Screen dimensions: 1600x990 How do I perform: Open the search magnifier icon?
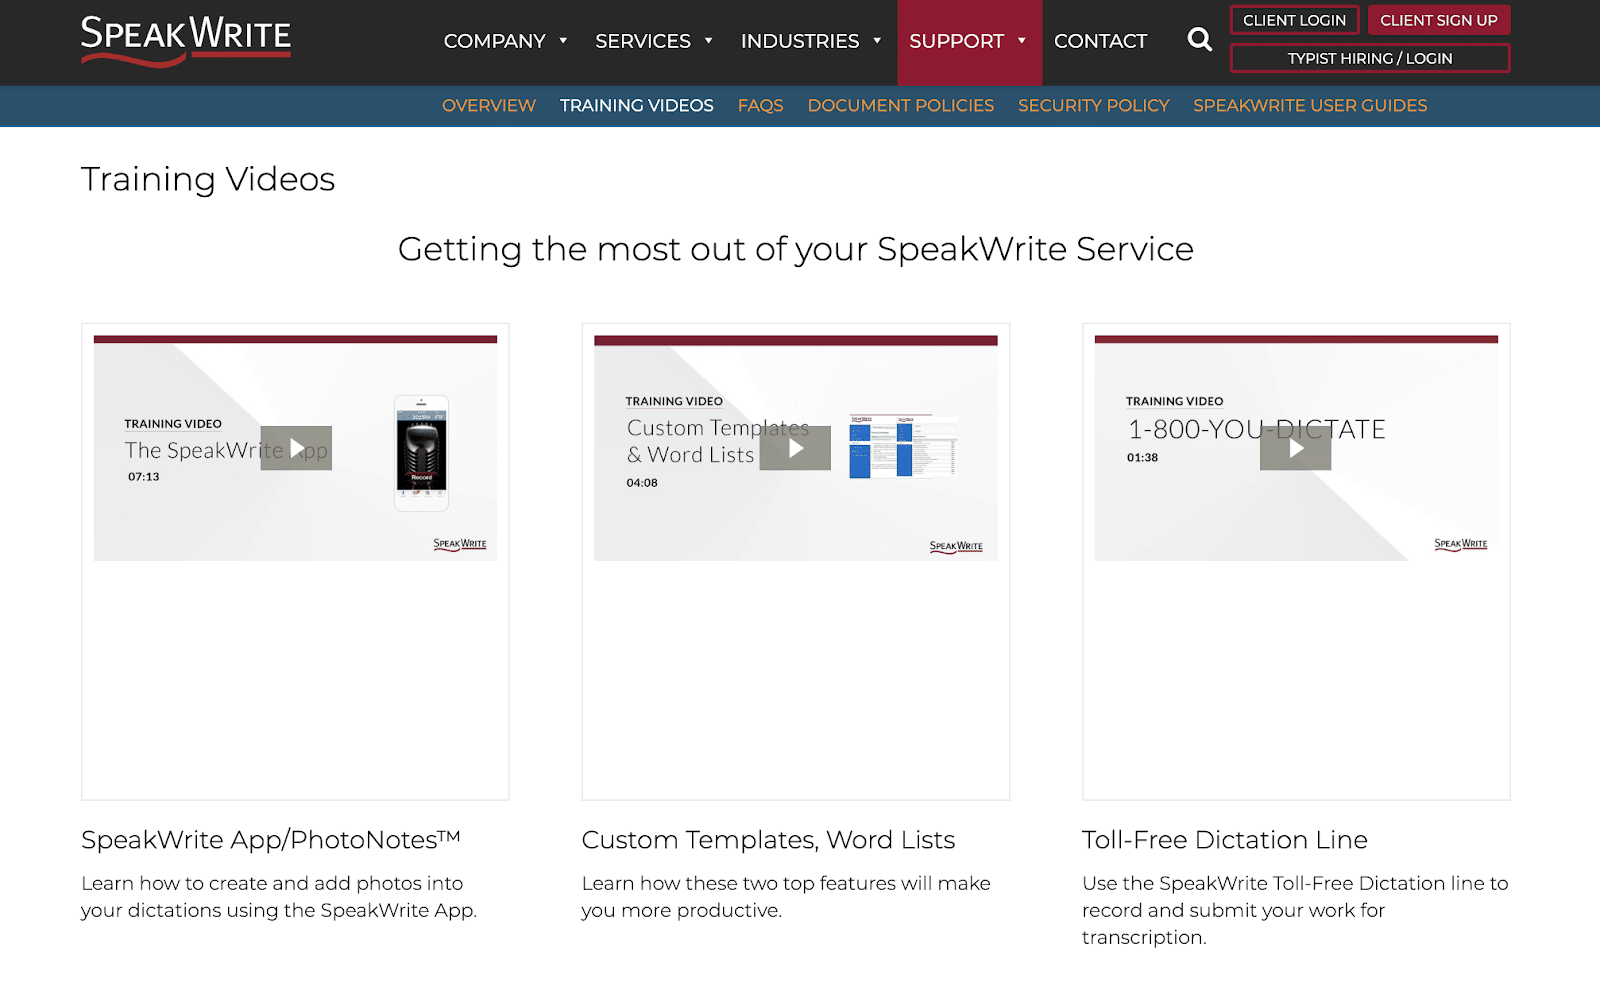point(1199,40)
